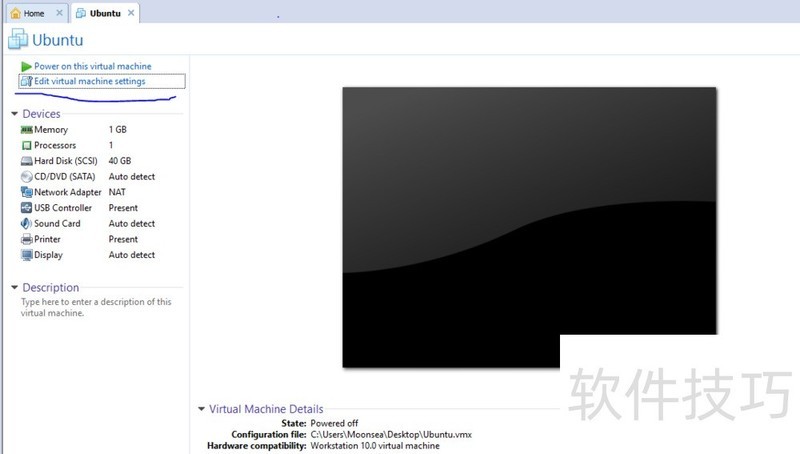Collapse the Devices section
Image resolution: width=800 pixels, height=454 pixels.
[14, 114]
